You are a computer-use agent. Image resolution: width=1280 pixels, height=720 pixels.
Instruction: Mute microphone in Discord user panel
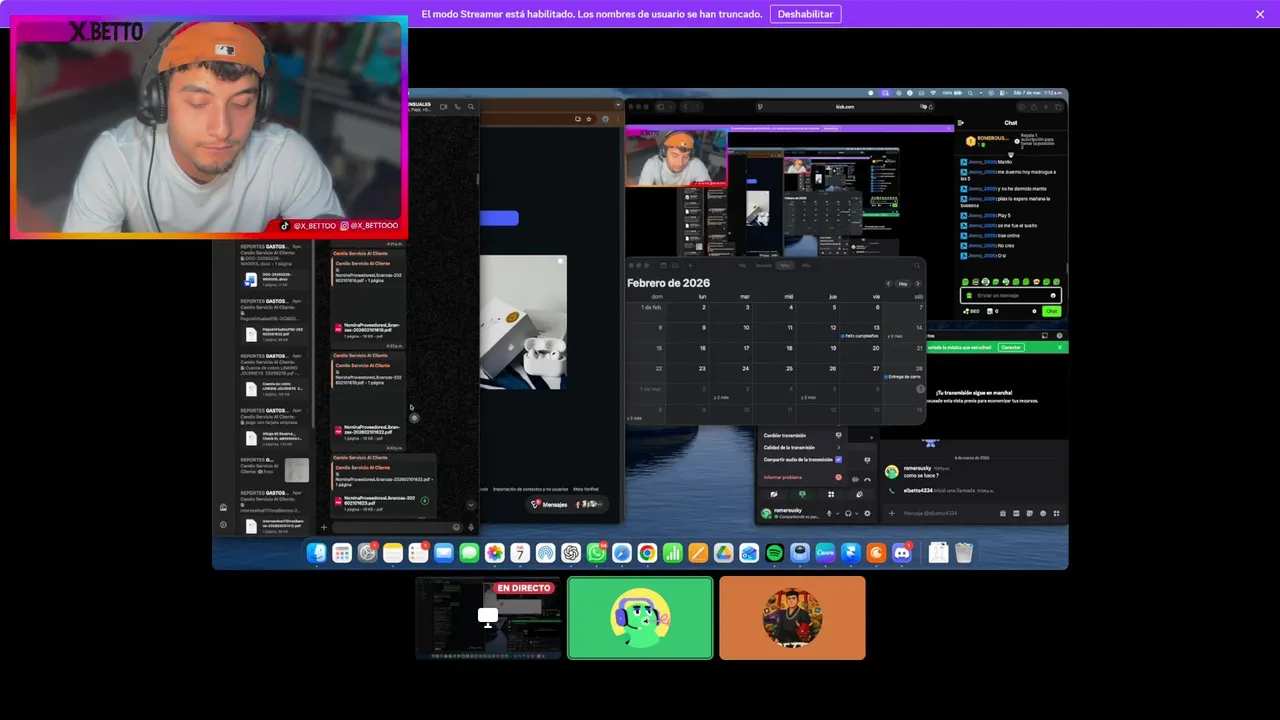click(829, 513)
